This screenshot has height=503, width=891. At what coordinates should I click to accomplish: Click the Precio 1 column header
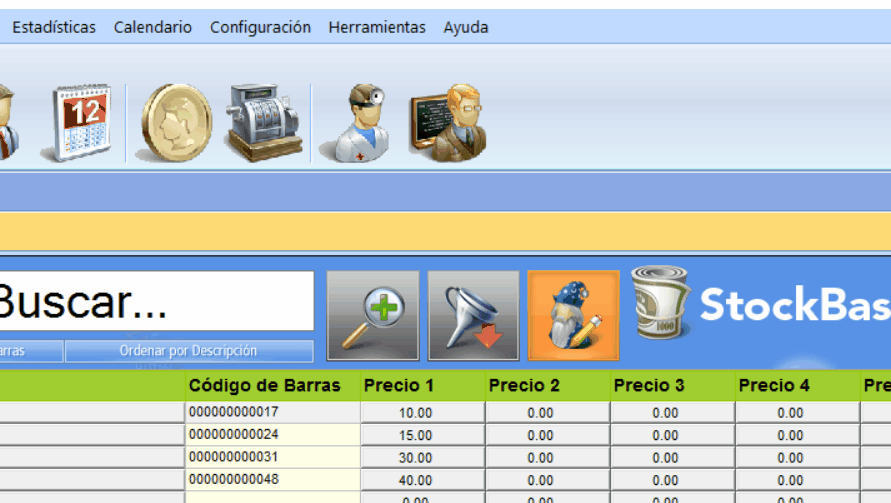click(x=422, y=385)
